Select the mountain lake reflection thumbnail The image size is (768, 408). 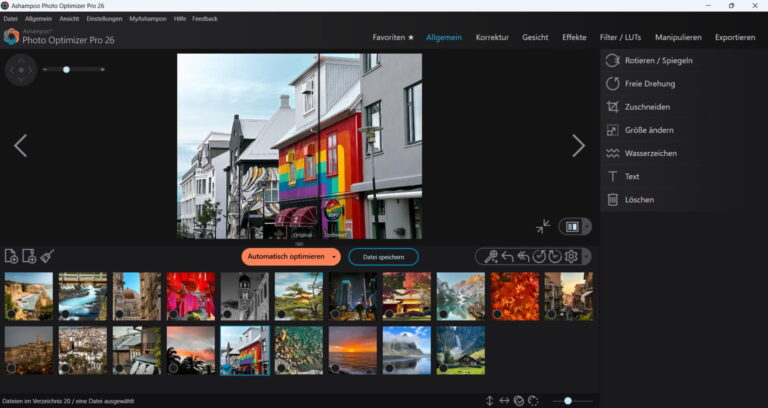(461, 296)
